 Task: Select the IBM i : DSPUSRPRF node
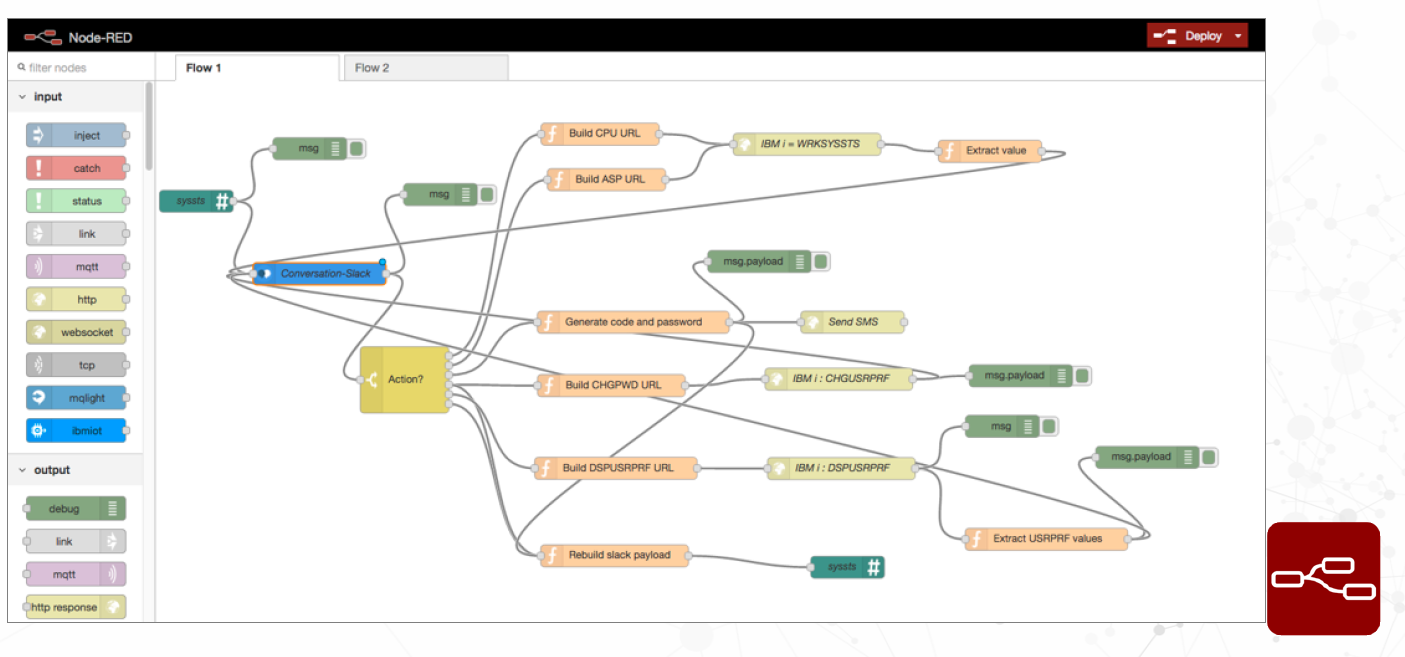tap(840, 468)
